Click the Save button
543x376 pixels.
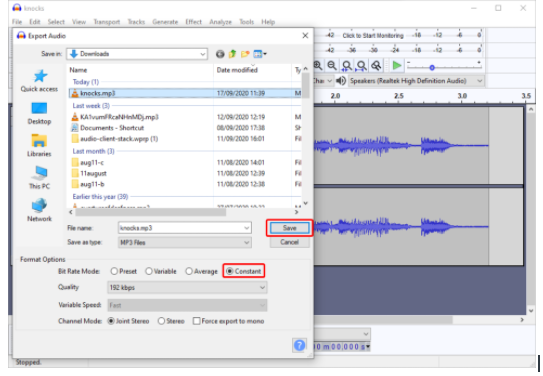pos(290,228)
